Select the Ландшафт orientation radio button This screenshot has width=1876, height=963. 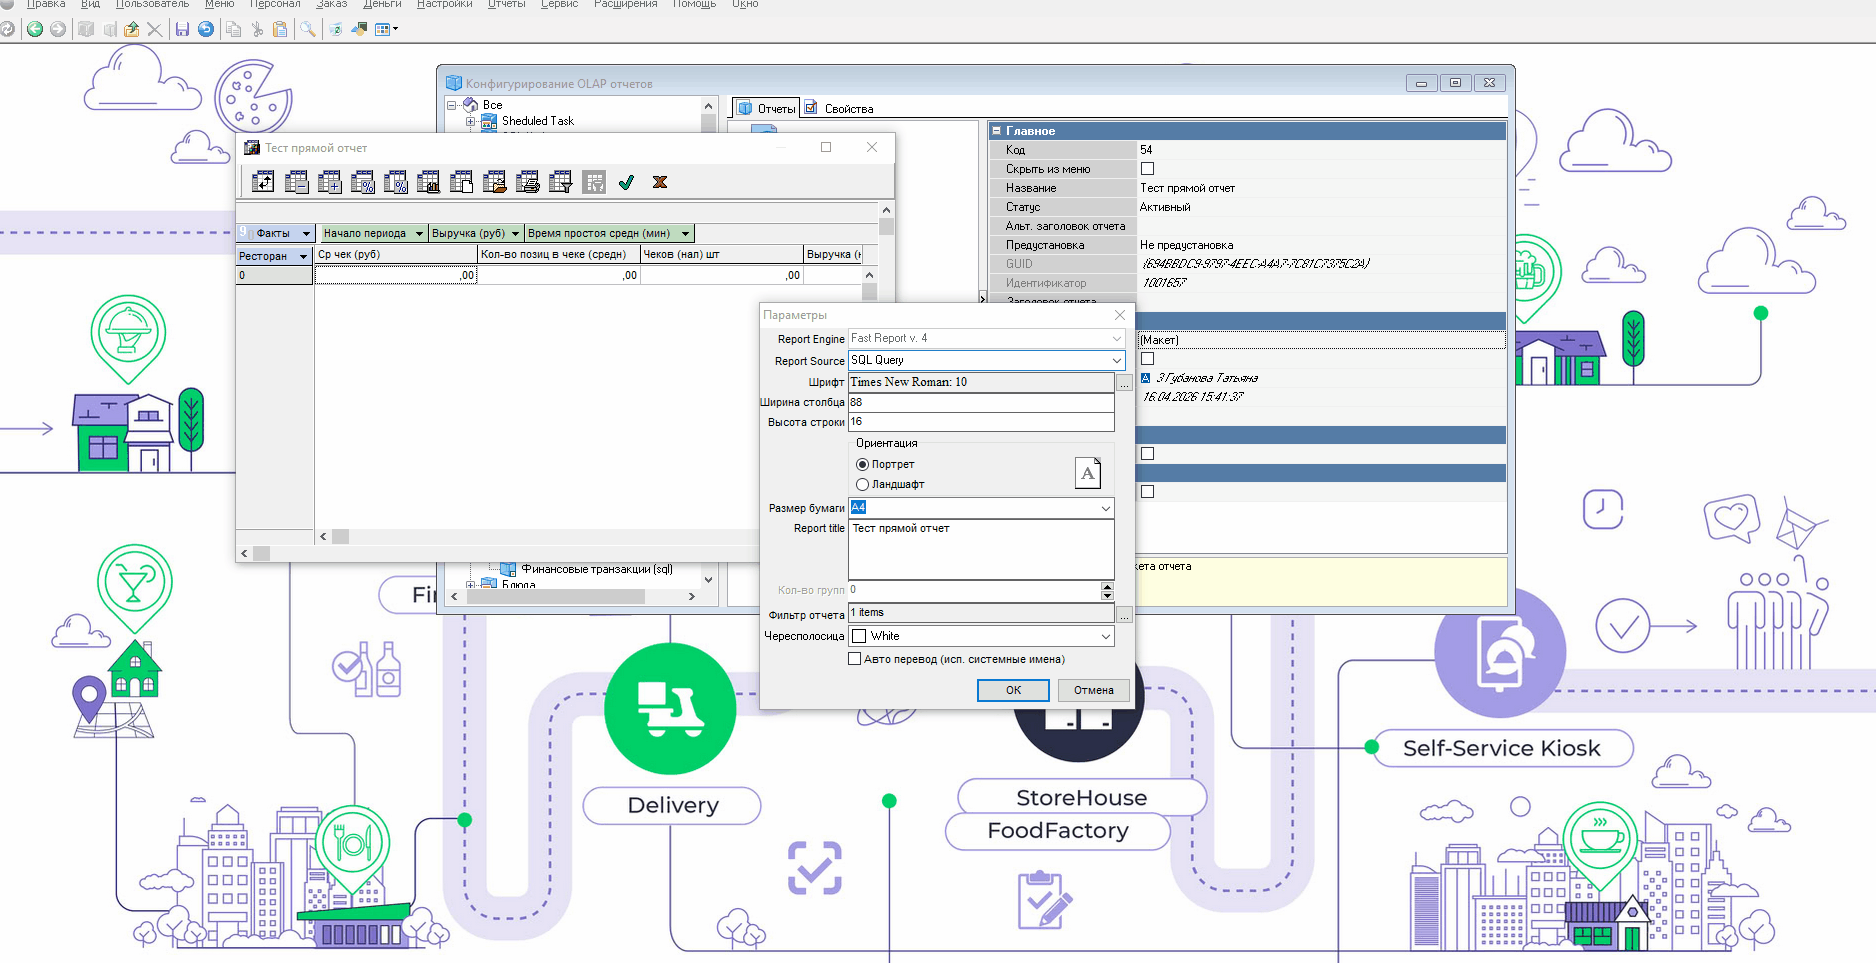click(862, 484)
